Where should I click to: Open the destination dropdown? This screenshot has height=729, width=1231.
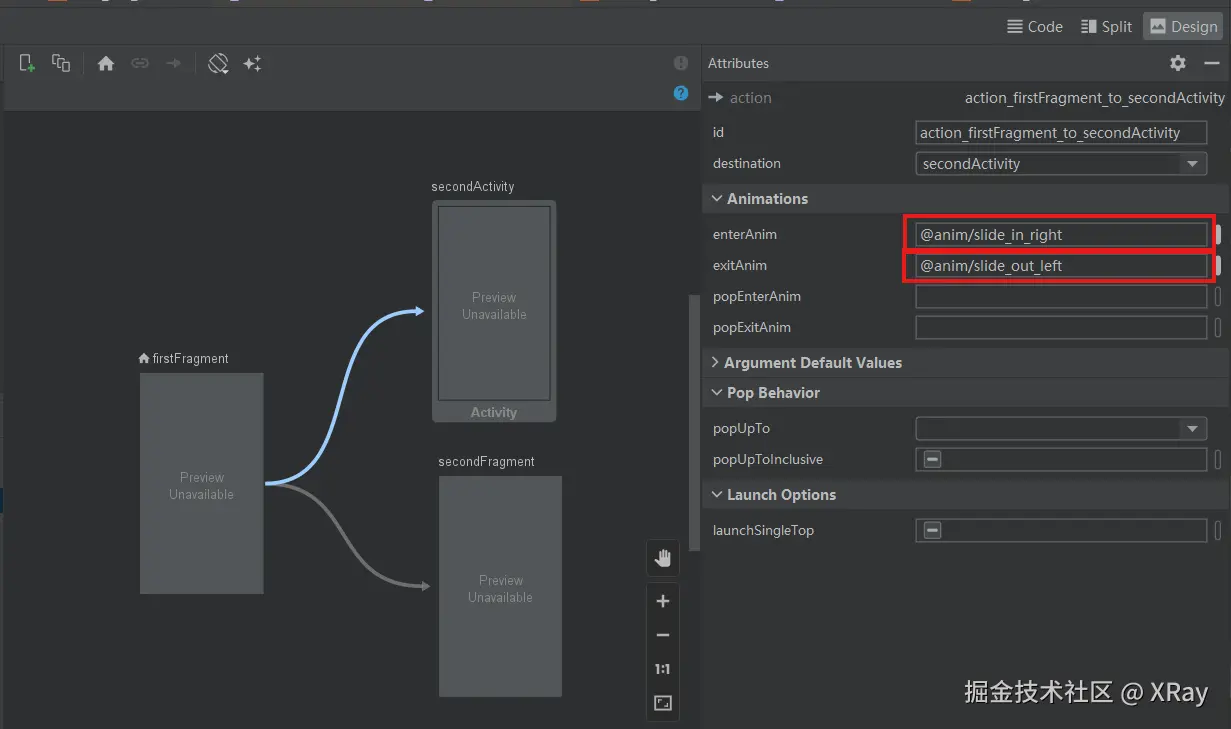point(1192,164)
